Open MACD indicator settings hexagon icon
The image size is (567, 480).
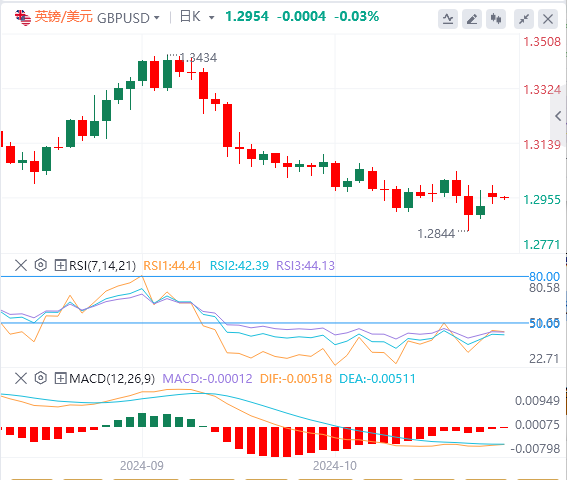click(x=40, y=378)
